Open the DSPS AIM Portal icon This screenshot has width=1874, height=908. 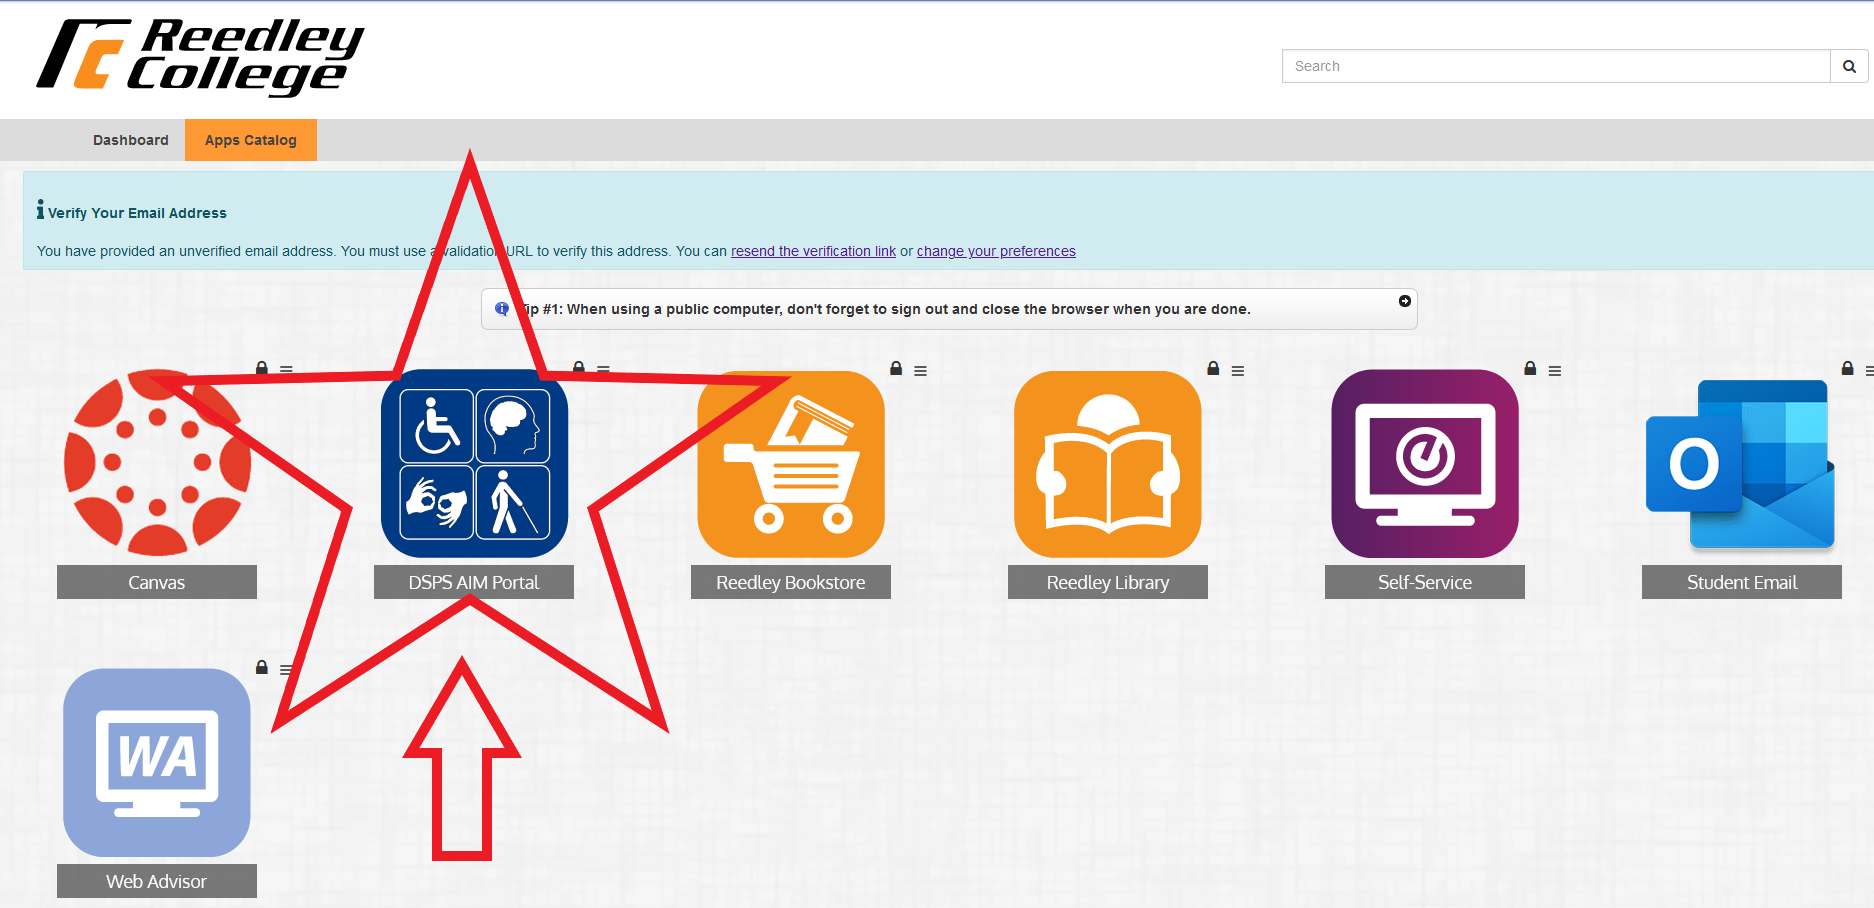(474, 463)
